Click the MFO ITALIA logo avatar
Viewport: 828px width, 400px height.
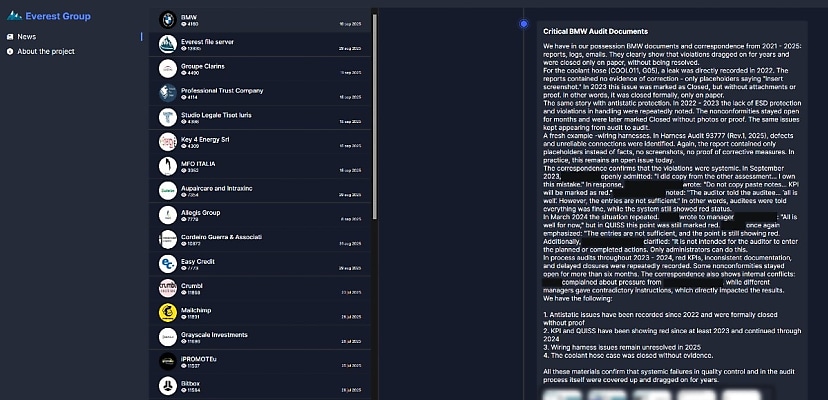[168, 166]
